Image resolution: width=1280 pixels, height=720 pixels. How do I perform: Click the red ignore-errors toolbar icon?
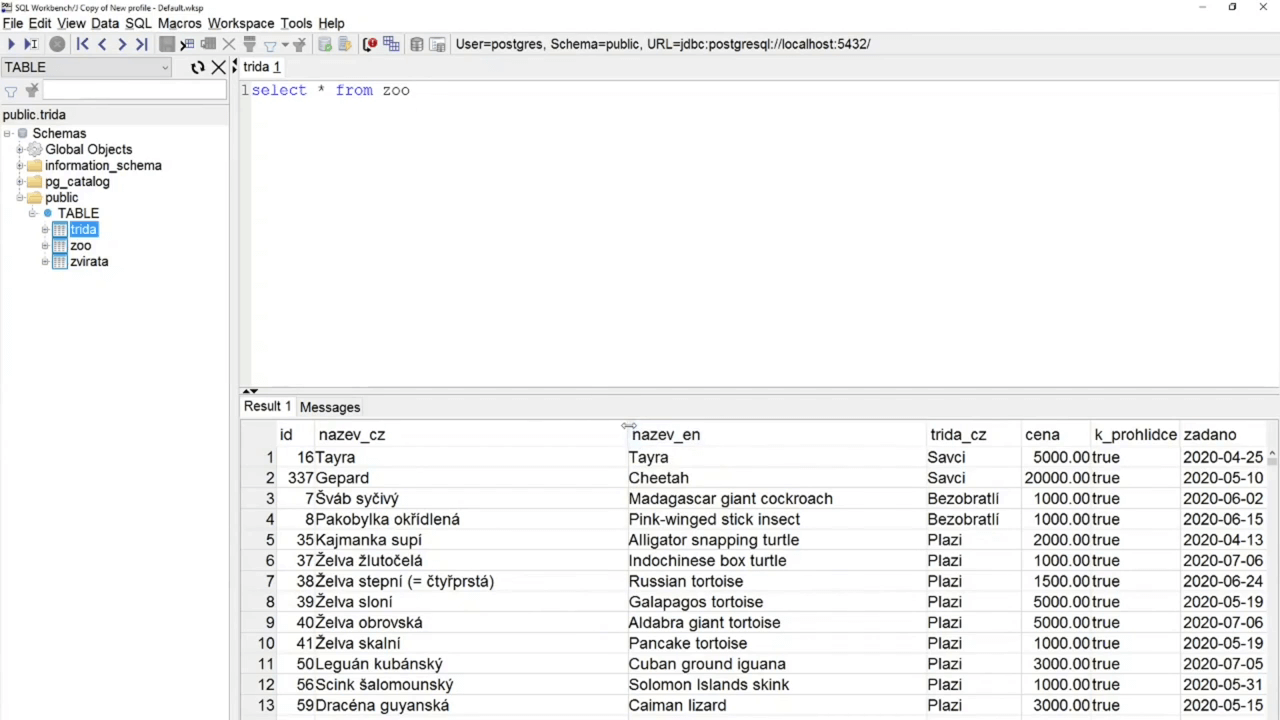coord(370,44)
